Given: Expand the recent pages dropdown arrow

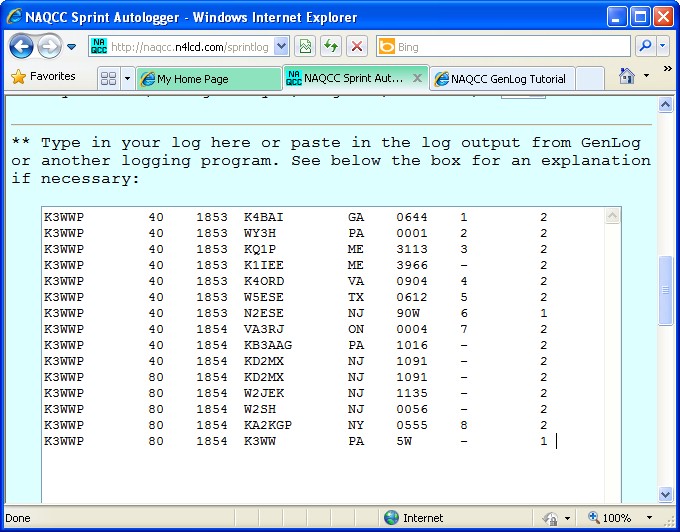Looking at the screenshot, I should click(x=72, y=47).
